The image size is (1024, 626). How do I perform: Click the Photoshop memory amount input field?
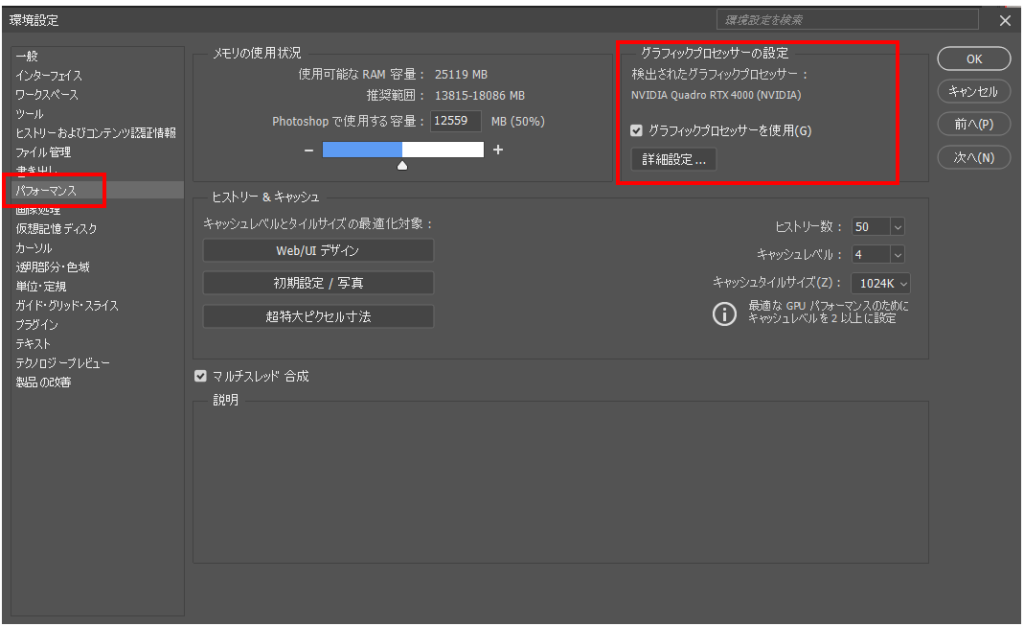pyautogui.click(x=456, y=121)
